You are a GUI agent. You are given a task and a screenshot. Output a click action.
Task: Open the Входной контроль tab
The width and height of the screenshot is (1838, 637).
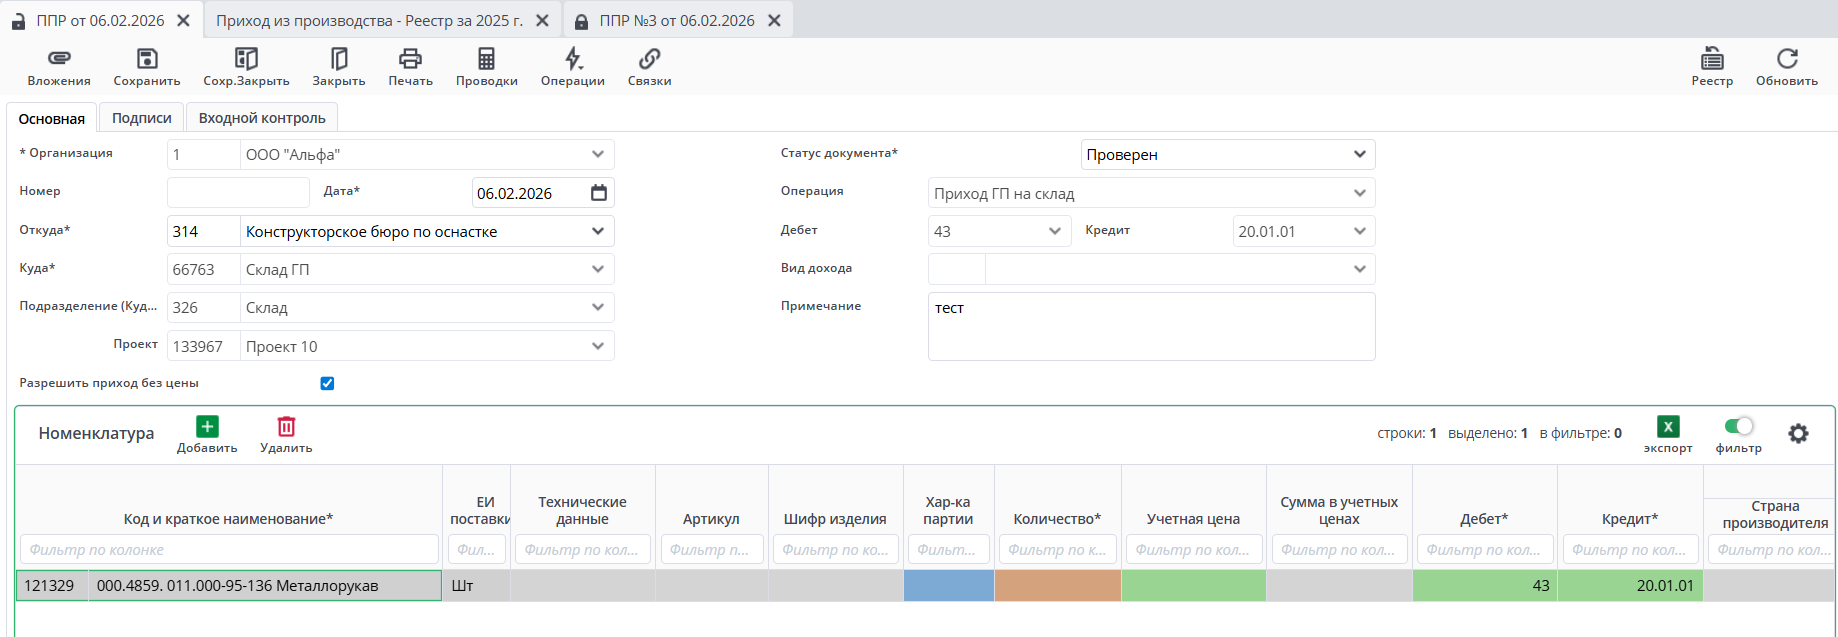262,118
